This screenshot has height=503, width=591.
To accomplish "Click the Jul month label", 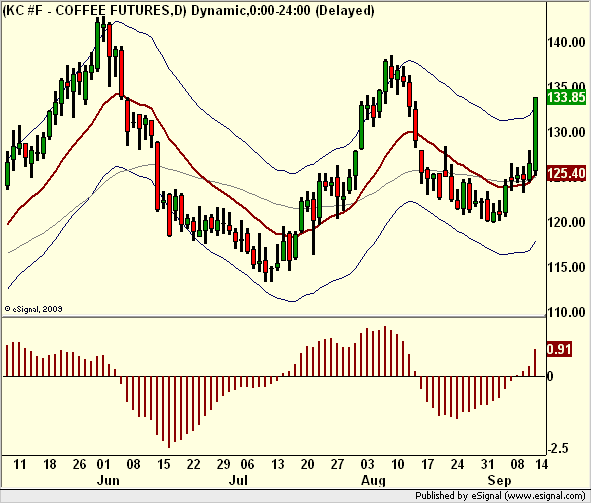I will 238,480.
